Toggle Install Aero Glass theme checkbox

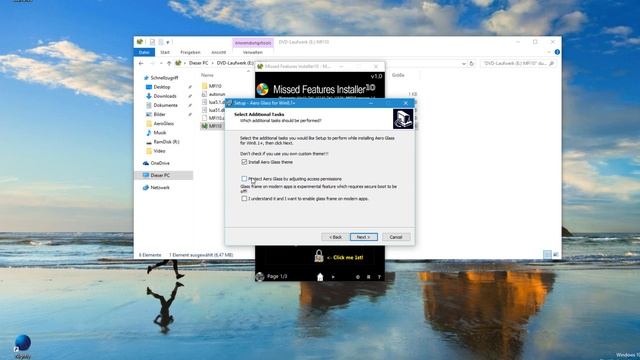(x=244, y=162)
